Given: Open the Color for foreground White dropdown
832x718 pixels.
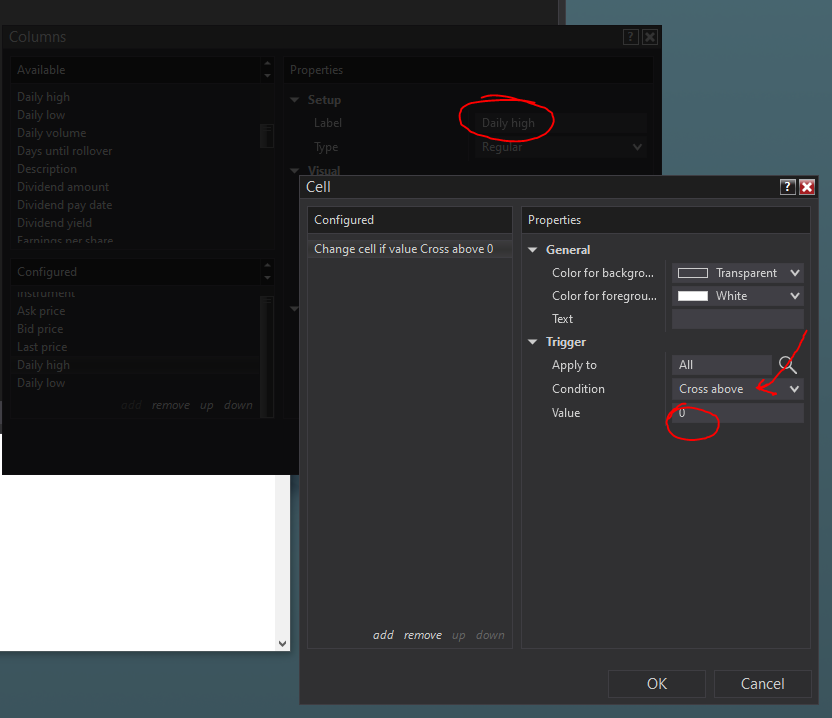Looking at the screenshot, I should click(738, 296).
